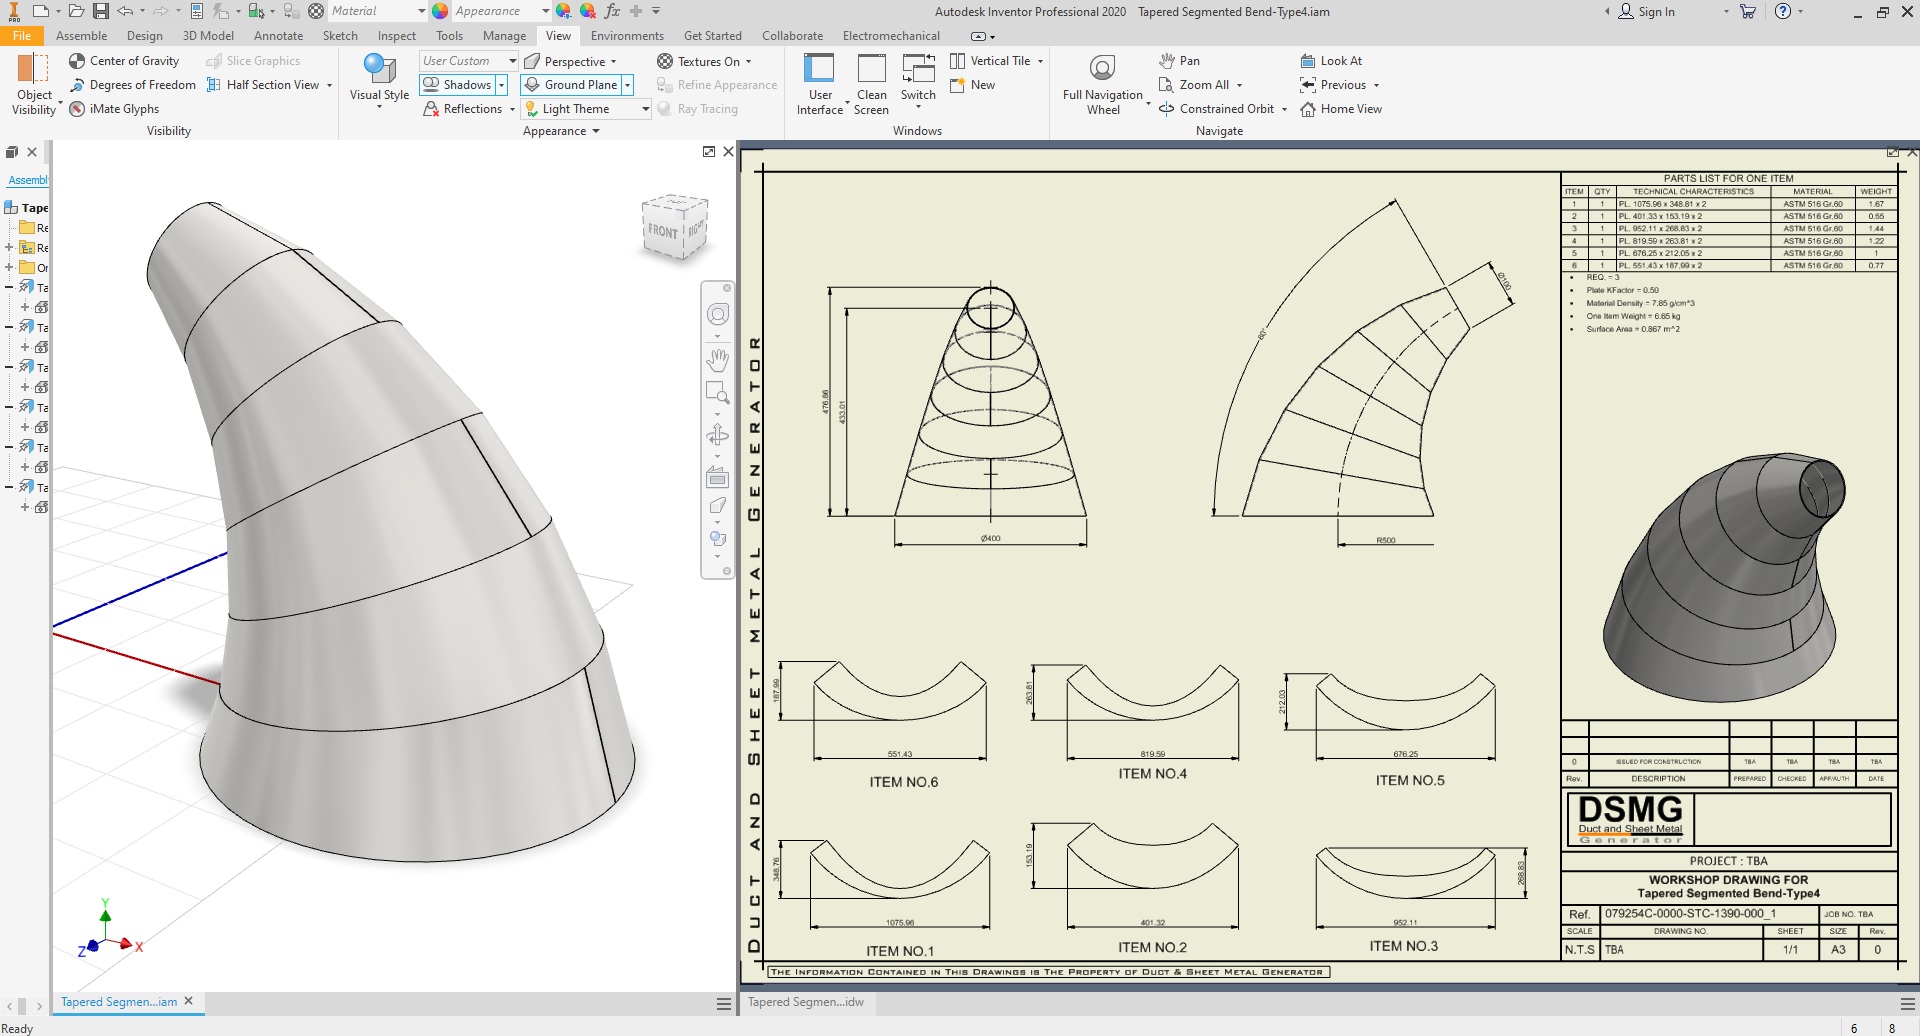Click the Center of Gravity icon

[77, 61]
